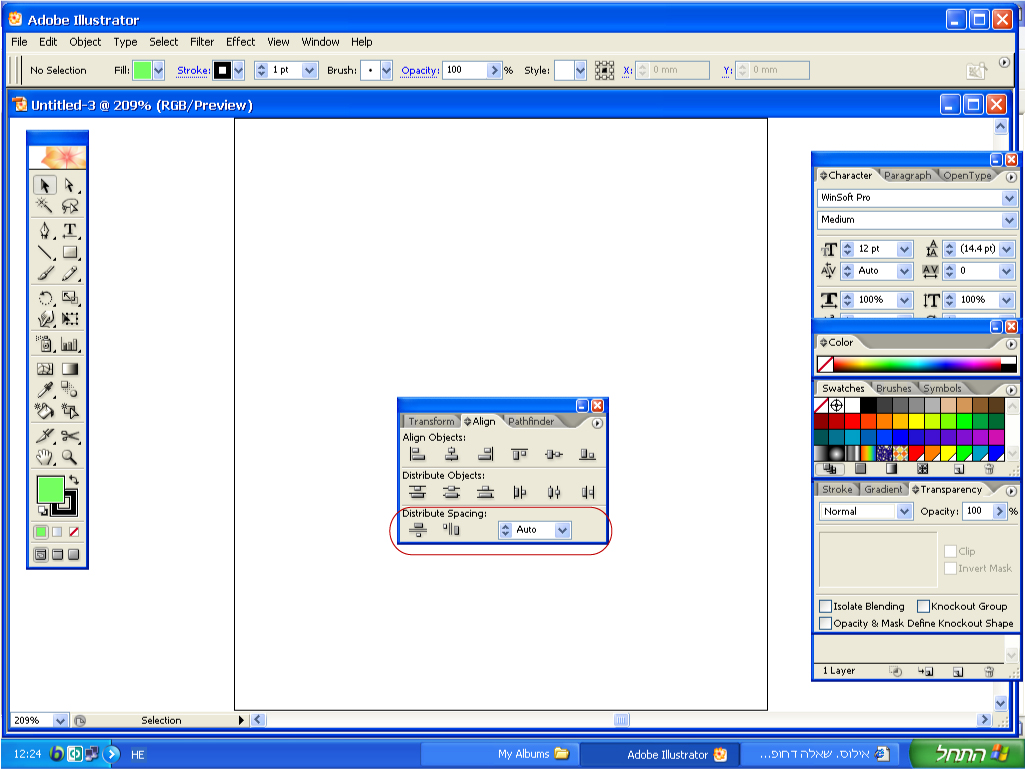Open the Brush dropdown in control bar
This screenshot has width=1025, height=769.
tap(386, 70)
